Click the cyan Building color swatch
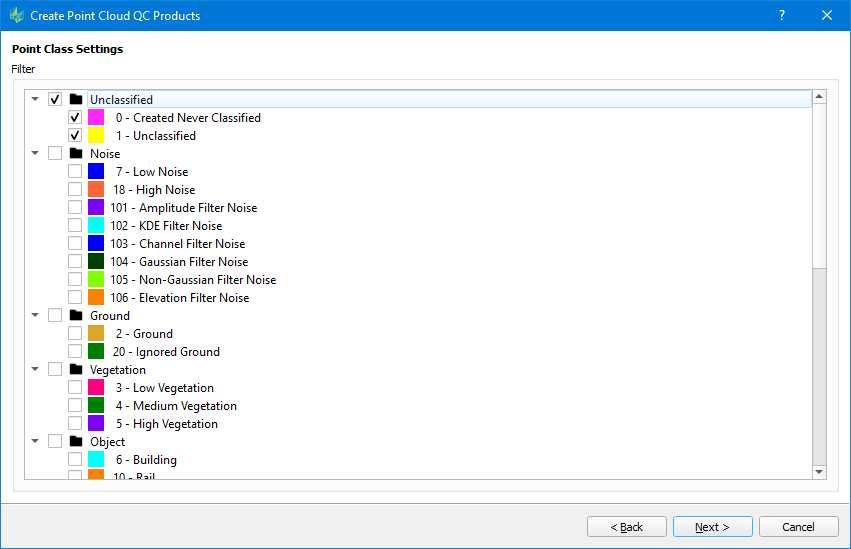 tap(96, 460)
